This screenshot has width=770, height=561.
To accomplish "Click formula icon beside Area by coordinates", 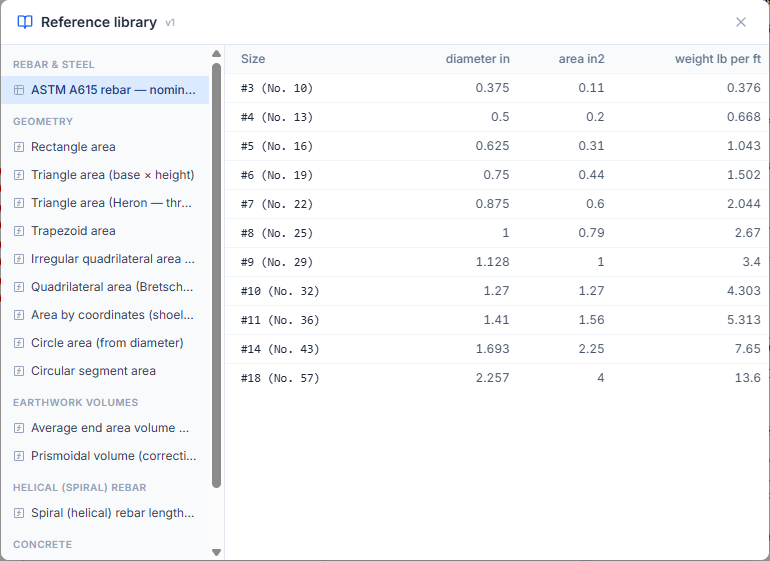I will click(19, 315).
